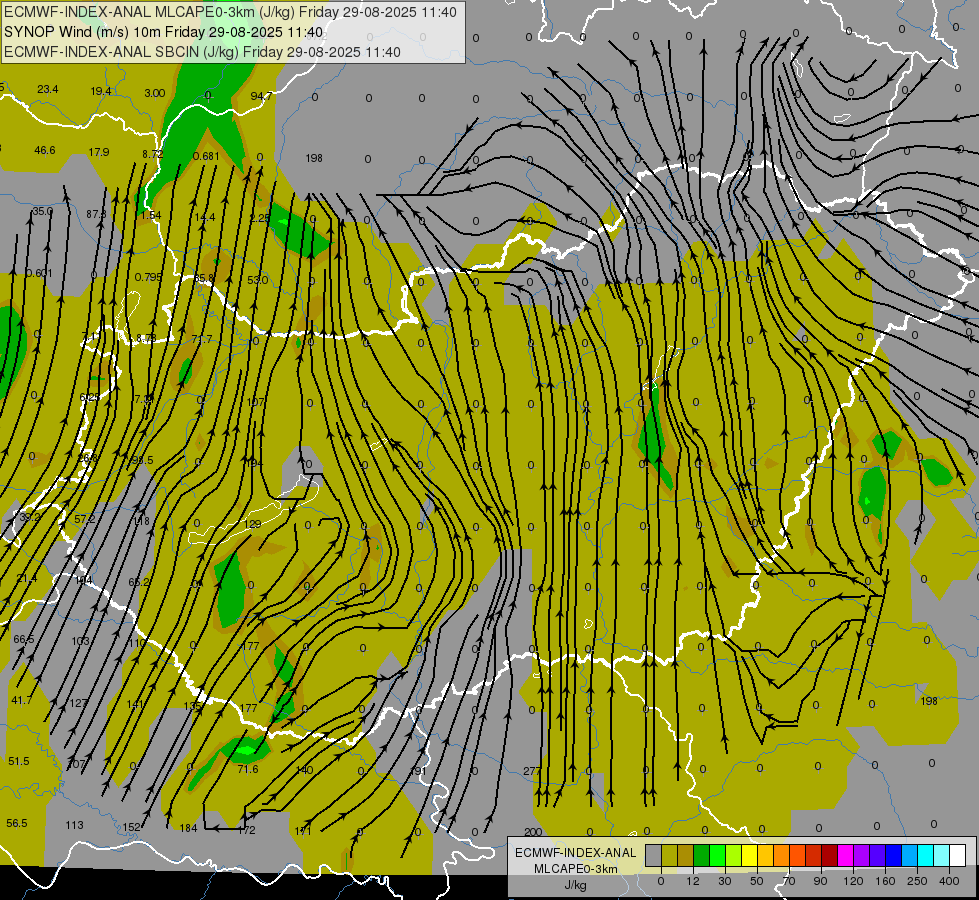Click the '71.6' value on the map

pyautogui.click(x=248, y=769)
